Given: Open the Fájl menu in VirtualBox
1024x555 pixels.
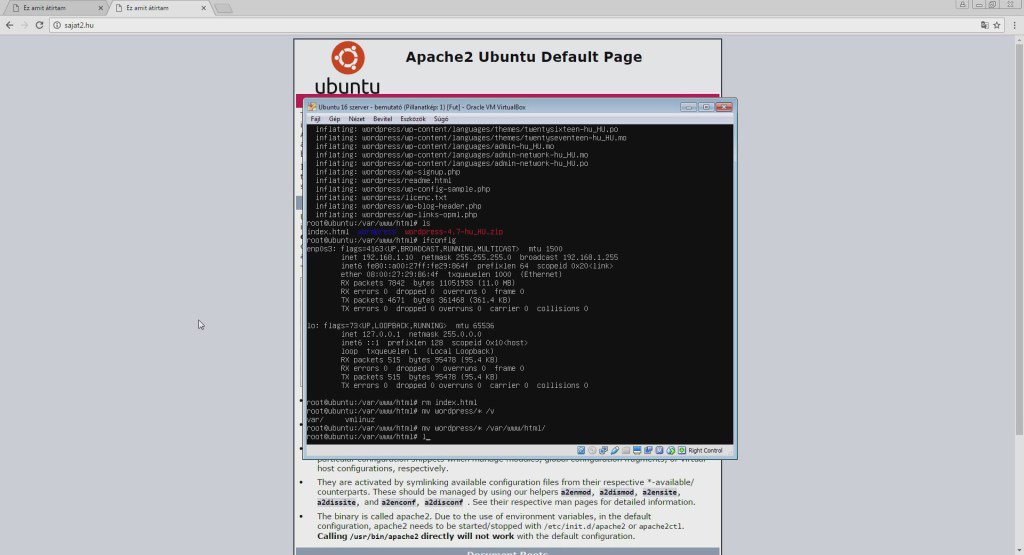Looking at the screenshot, I should [x=315, y=119].
